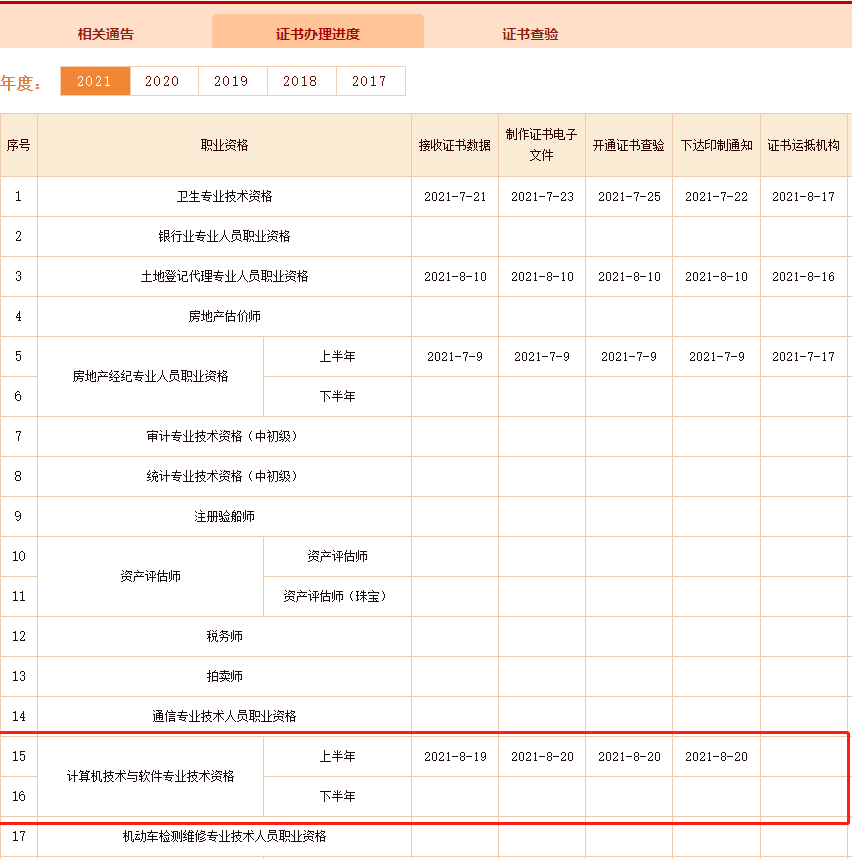Open the 证书办理进度 tab
Image resolution: width=852 pixels, height=859 pixels.
point(317,31)
